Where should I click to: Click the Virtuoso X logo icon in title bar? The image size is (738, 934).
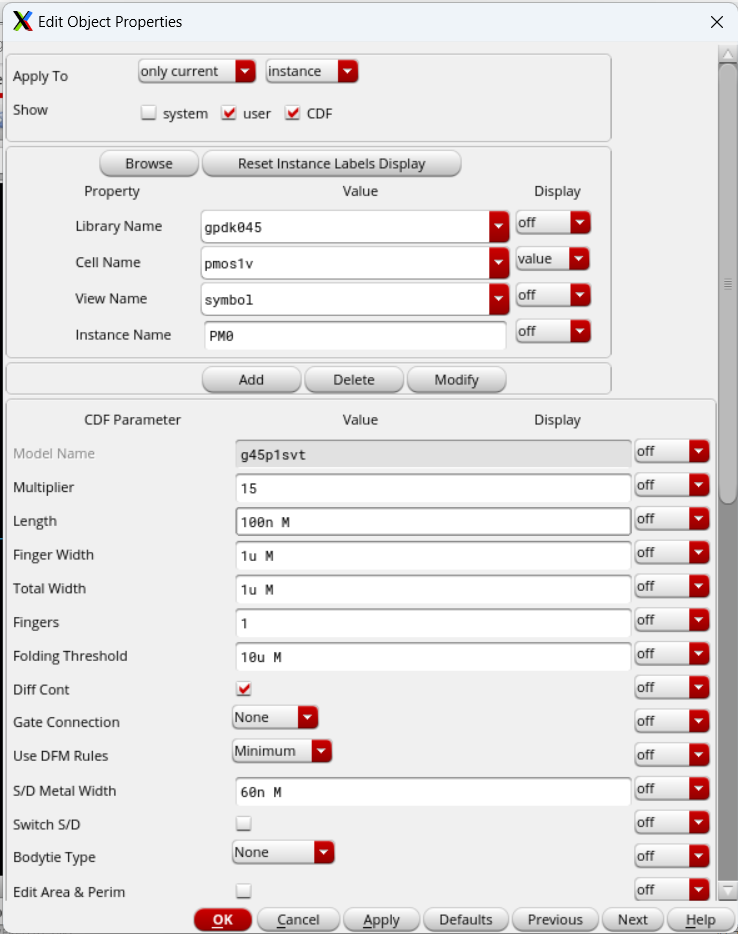(x=23, y=21)
